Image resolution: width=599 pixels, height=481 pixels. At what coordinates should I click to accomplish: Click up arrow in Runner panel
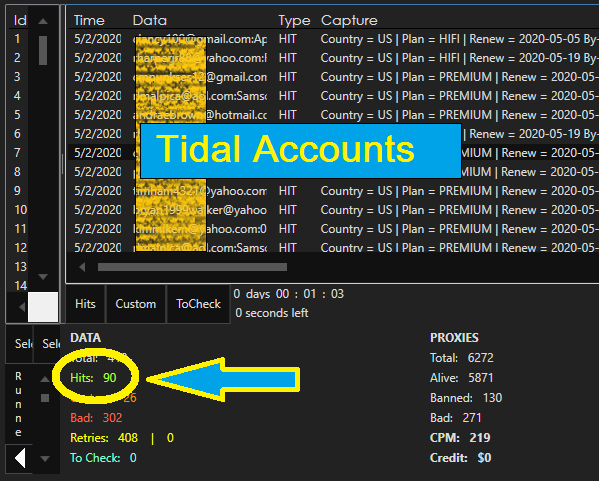pos(45,379)
